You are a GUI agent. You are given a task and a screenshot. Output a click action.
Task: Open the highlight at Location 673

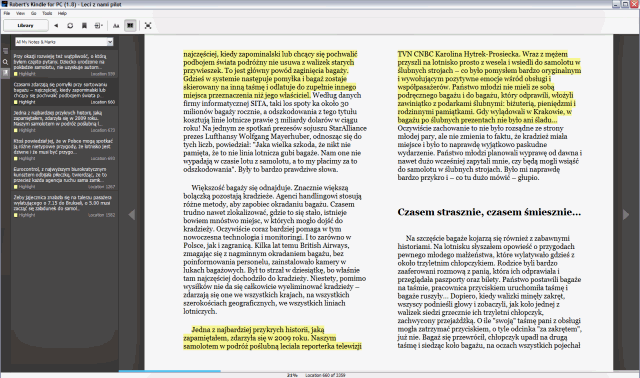[x=64, y=121]
